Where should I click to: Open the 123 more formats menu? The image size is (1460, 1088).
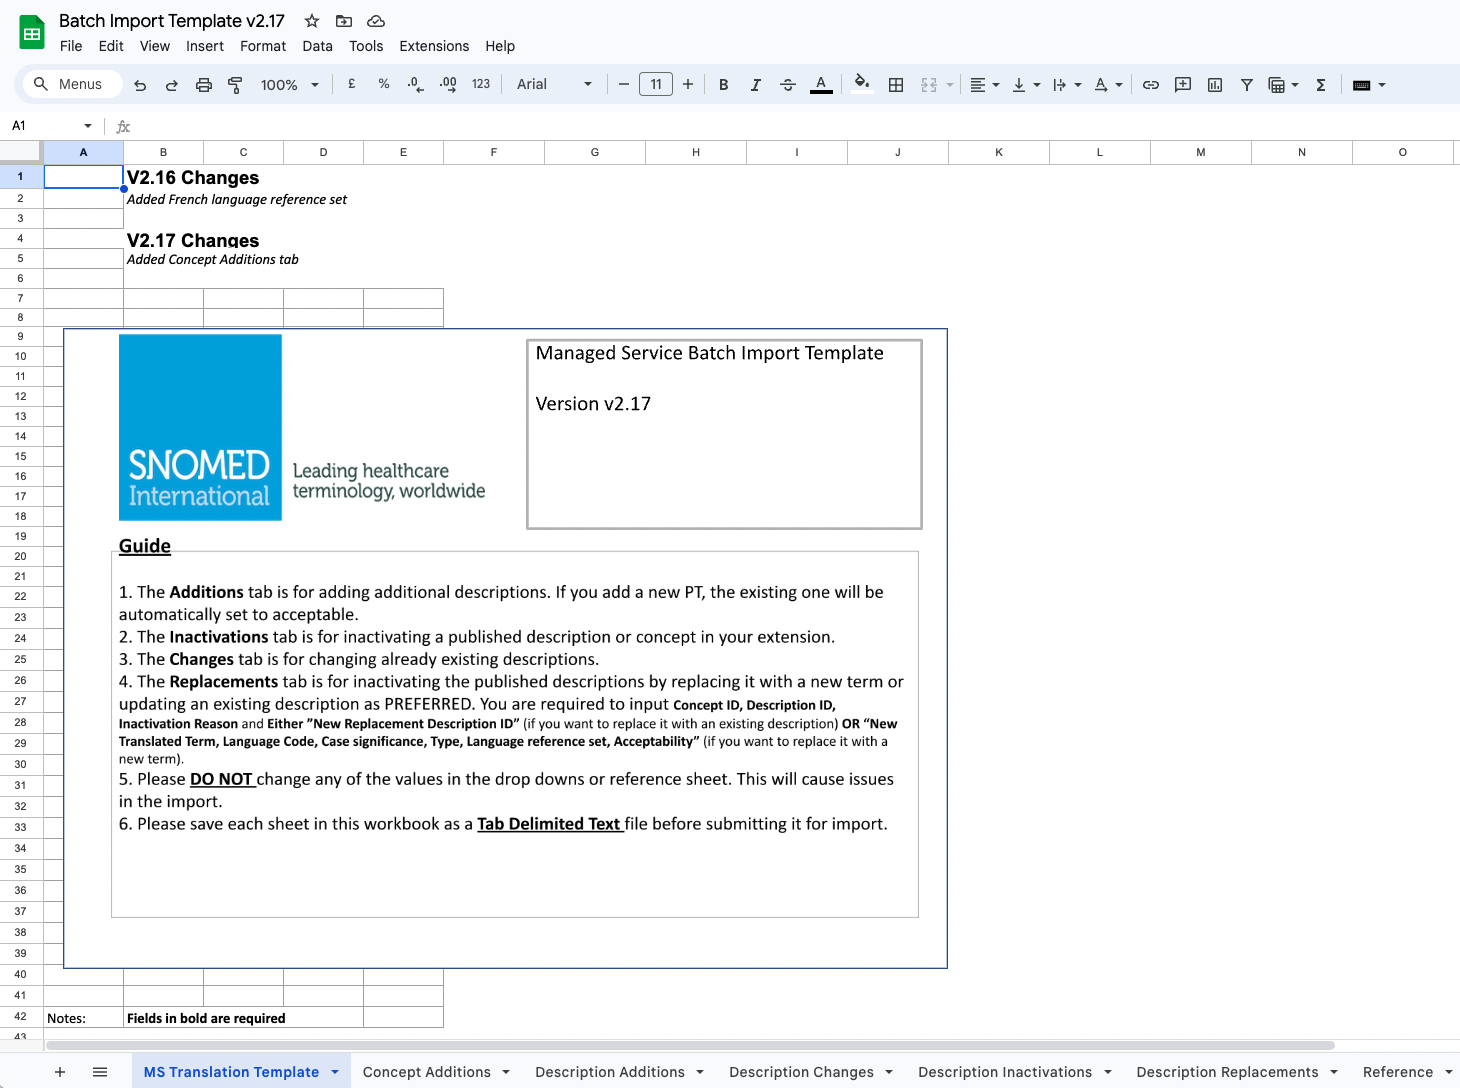pyautogui.click(x=481, y=85)
